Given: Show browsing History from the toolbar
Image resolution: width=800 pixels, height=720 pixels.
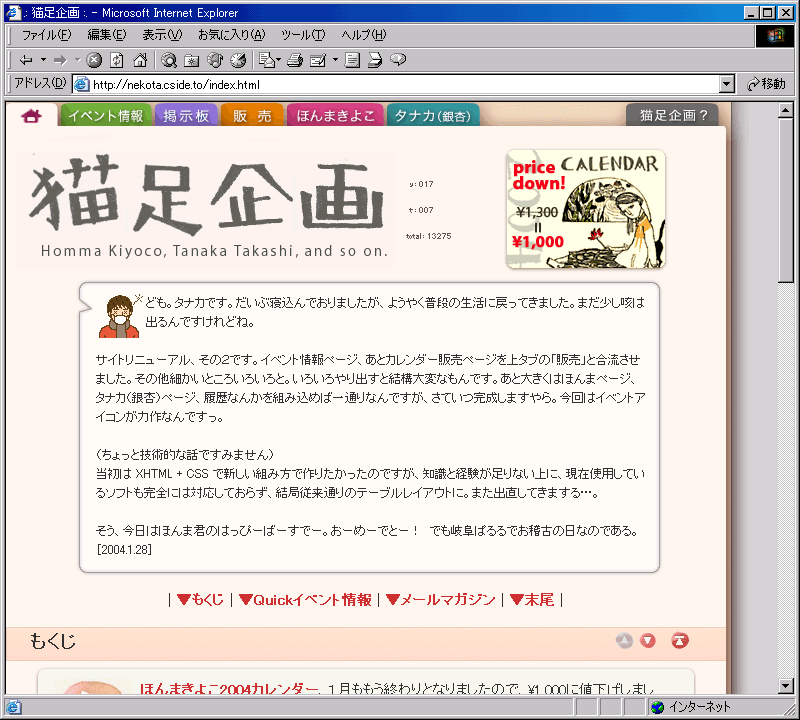Looking at the screenshot, I should (238, 60).
